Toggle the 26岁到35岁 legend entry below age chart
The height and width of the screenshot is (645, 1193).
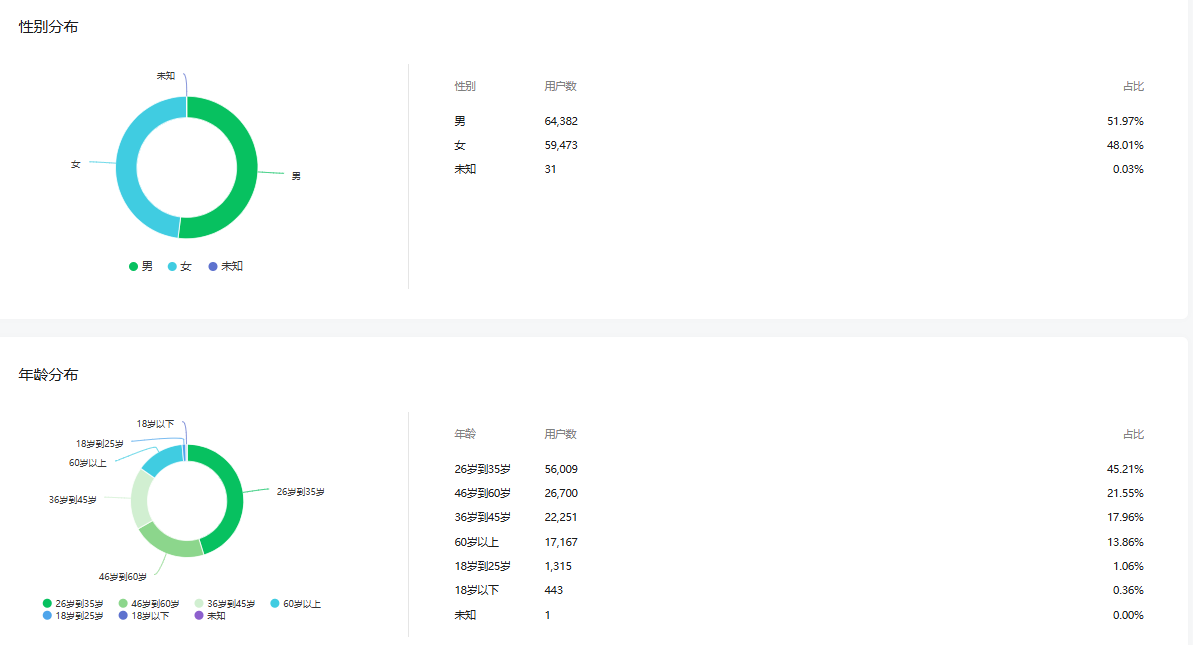72,604
